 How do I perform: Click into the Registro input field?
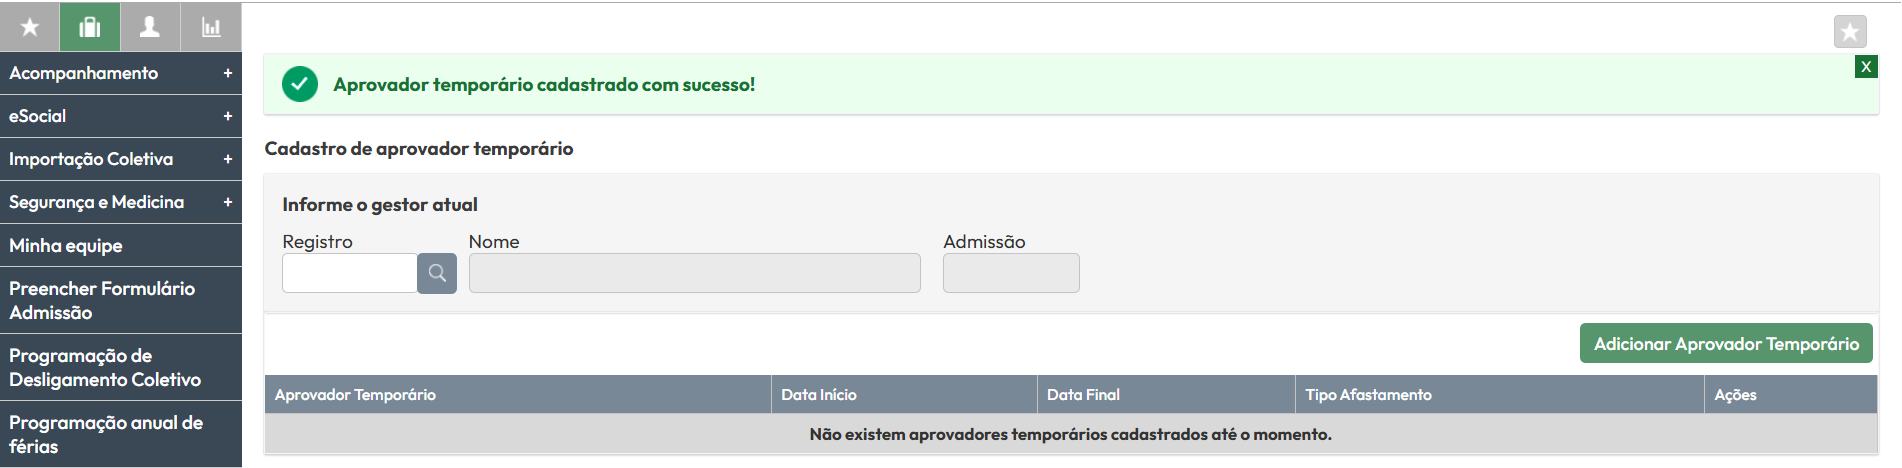coord(349,273)
